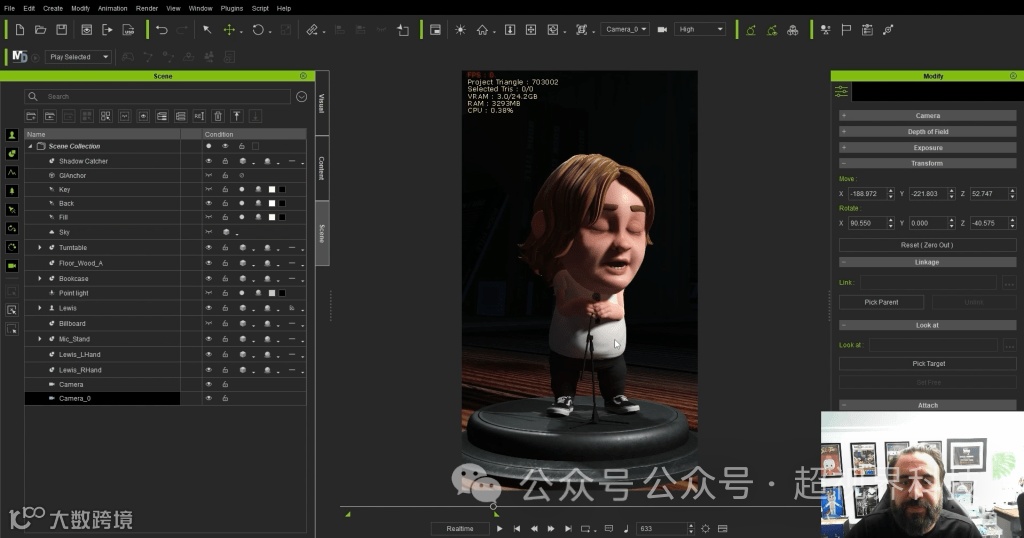Play the animation
This screenshot has width=1024, height=538.
point(500,528)
